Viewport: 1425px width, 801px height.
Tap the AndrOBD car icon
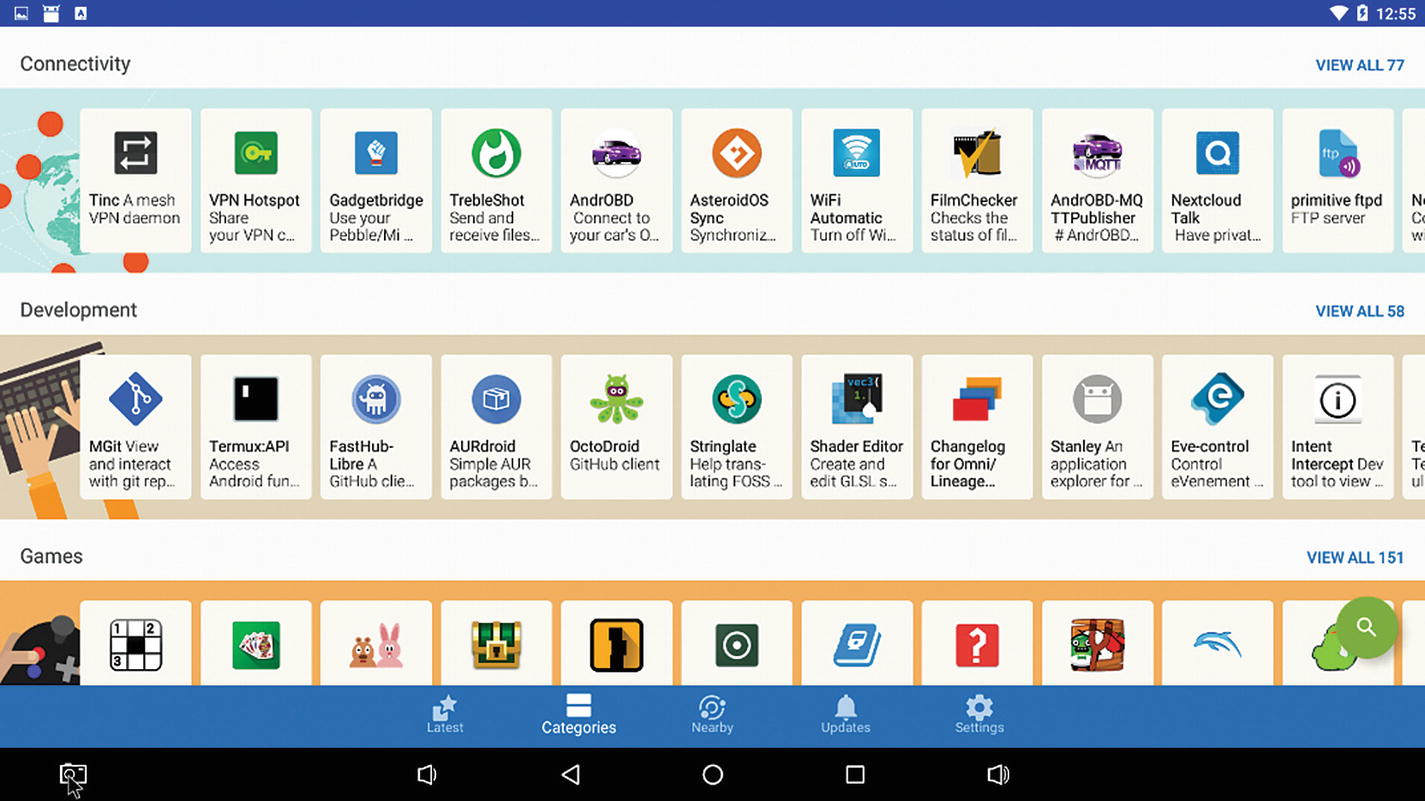(x=616, y=153)
